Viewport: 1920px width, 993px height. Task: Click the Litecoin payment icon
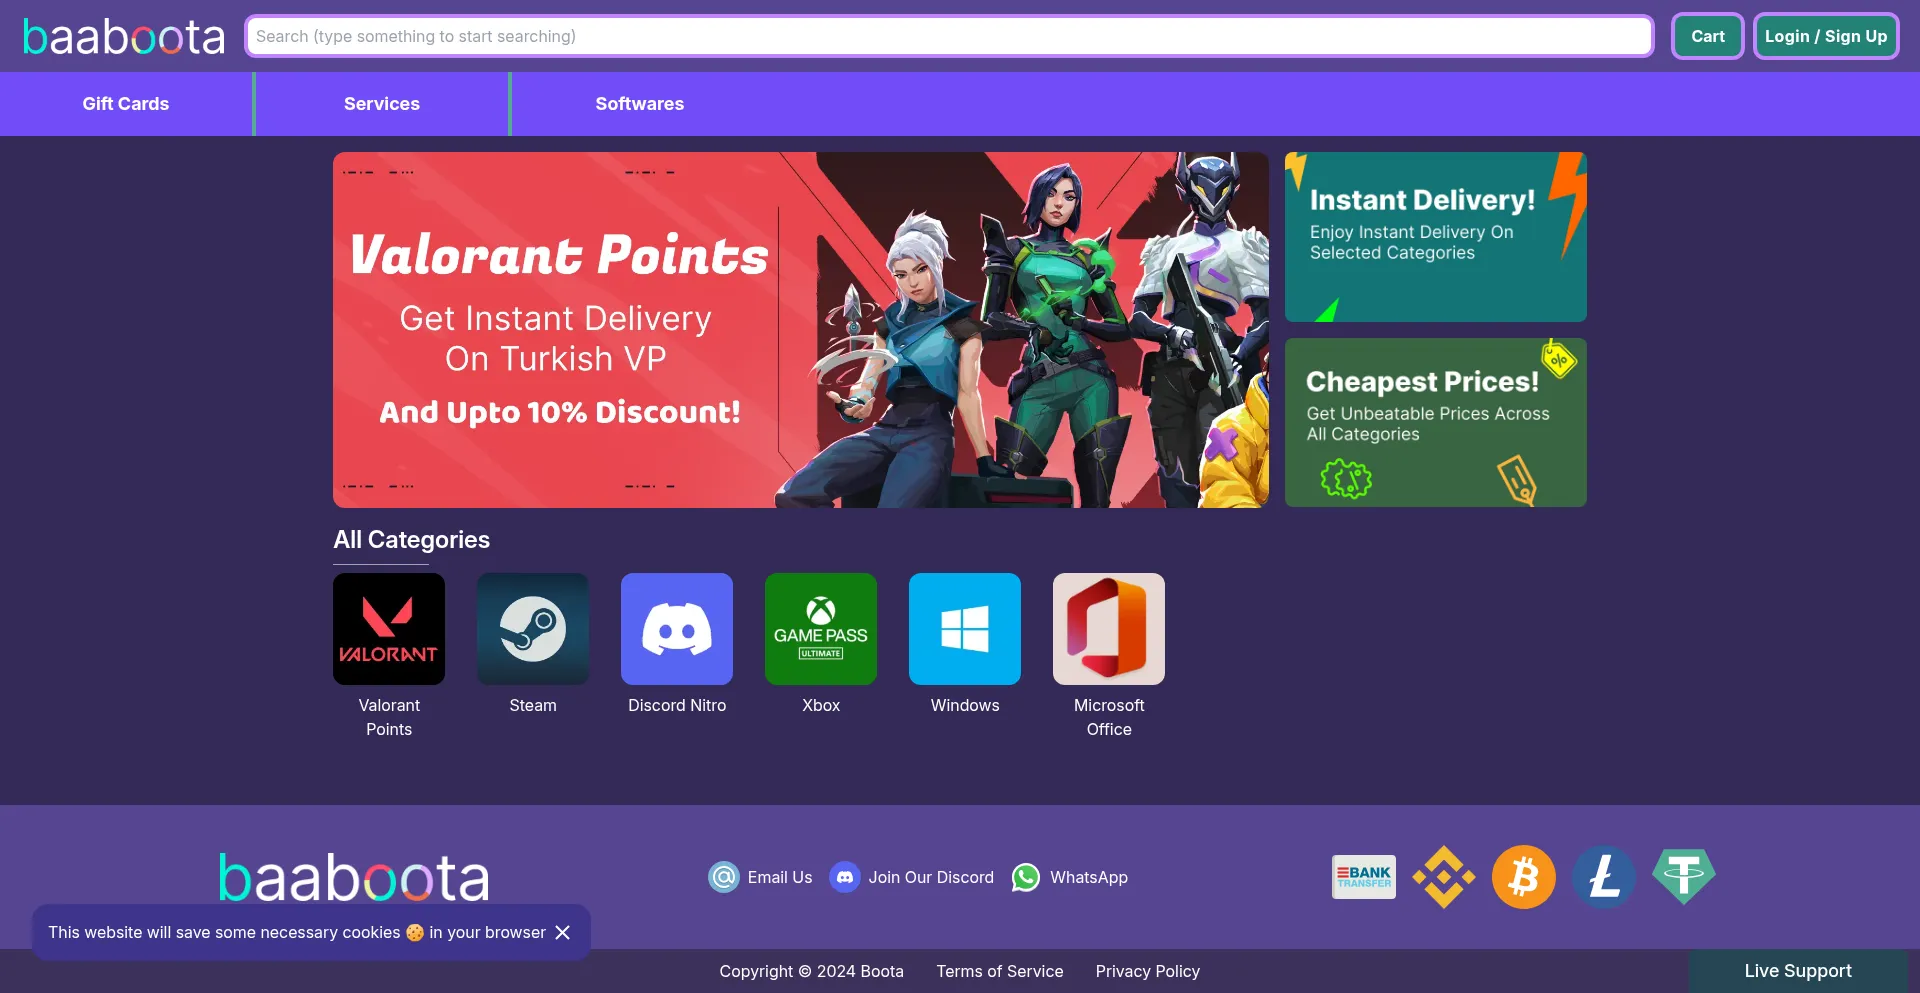pyautogui.click(x=1604, y=877)
